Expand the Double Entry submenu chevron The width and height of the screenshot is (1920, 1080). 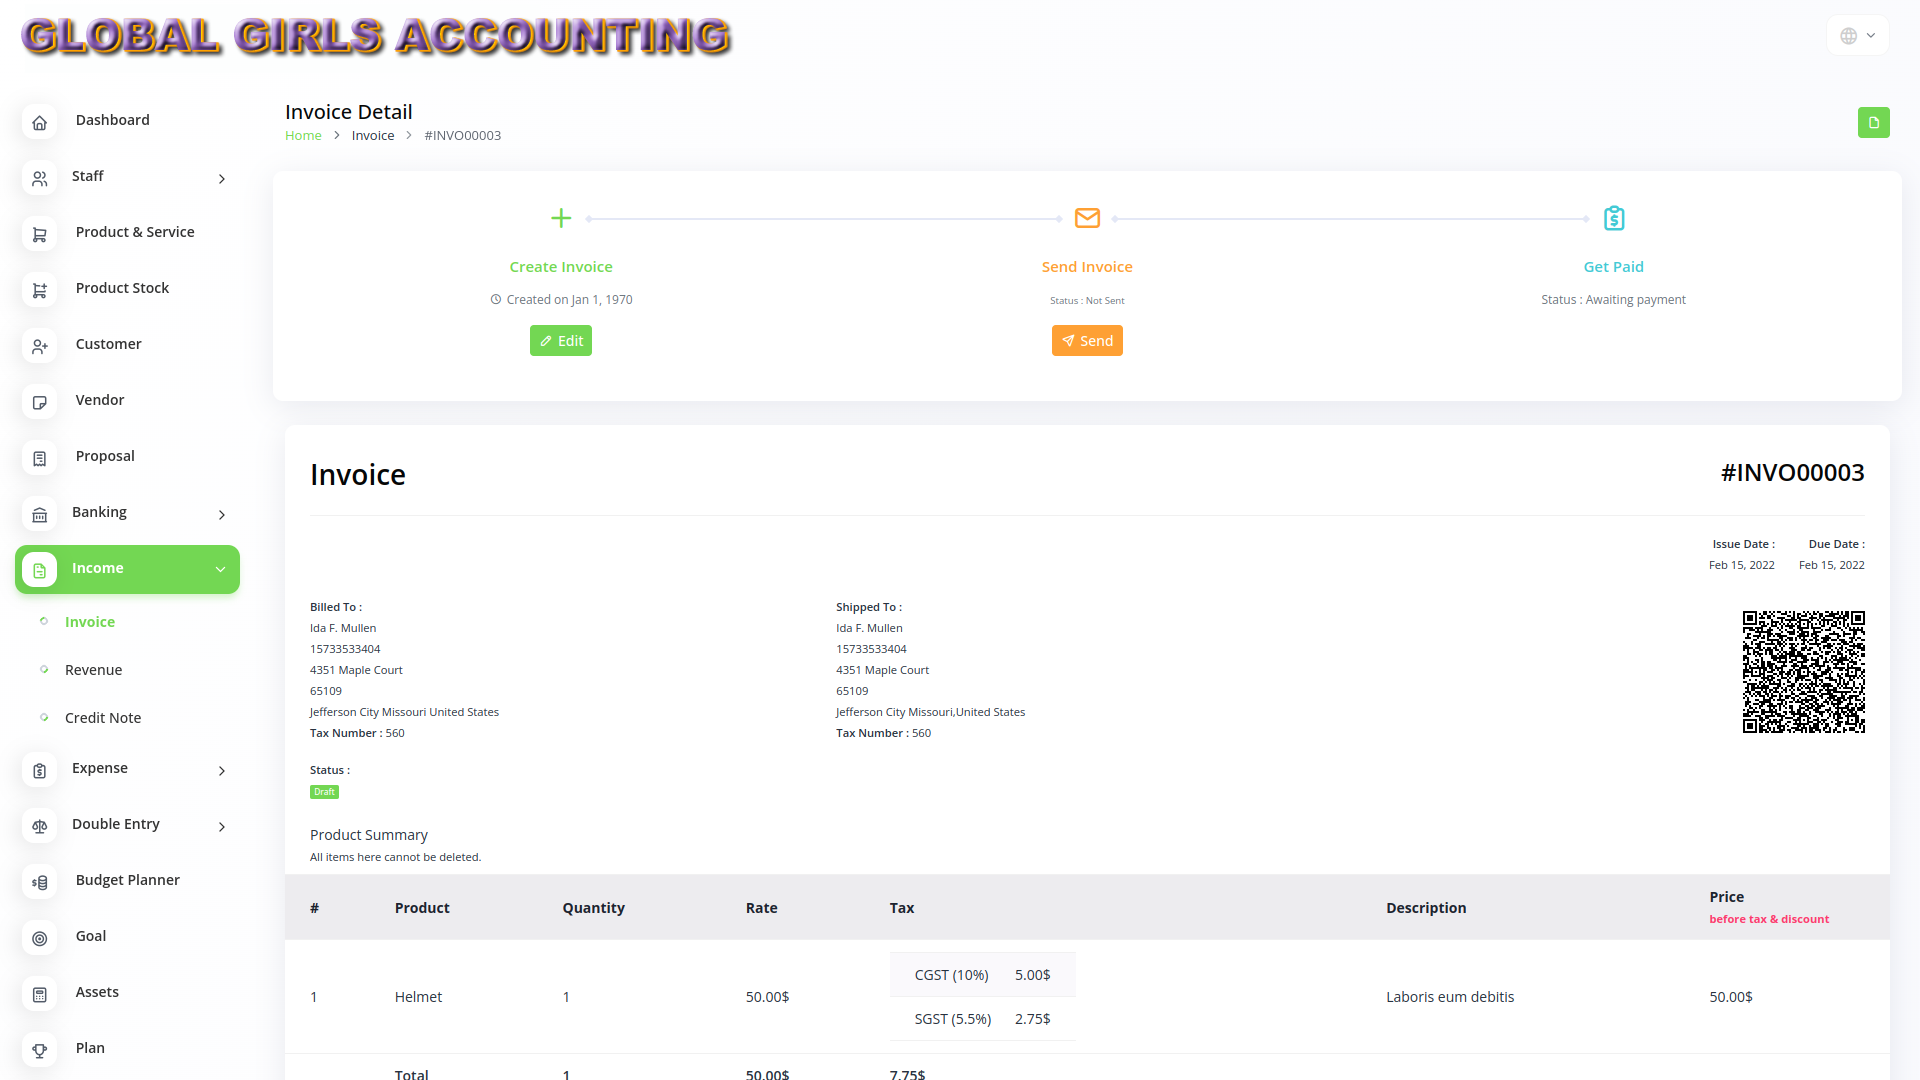[222, 827]
